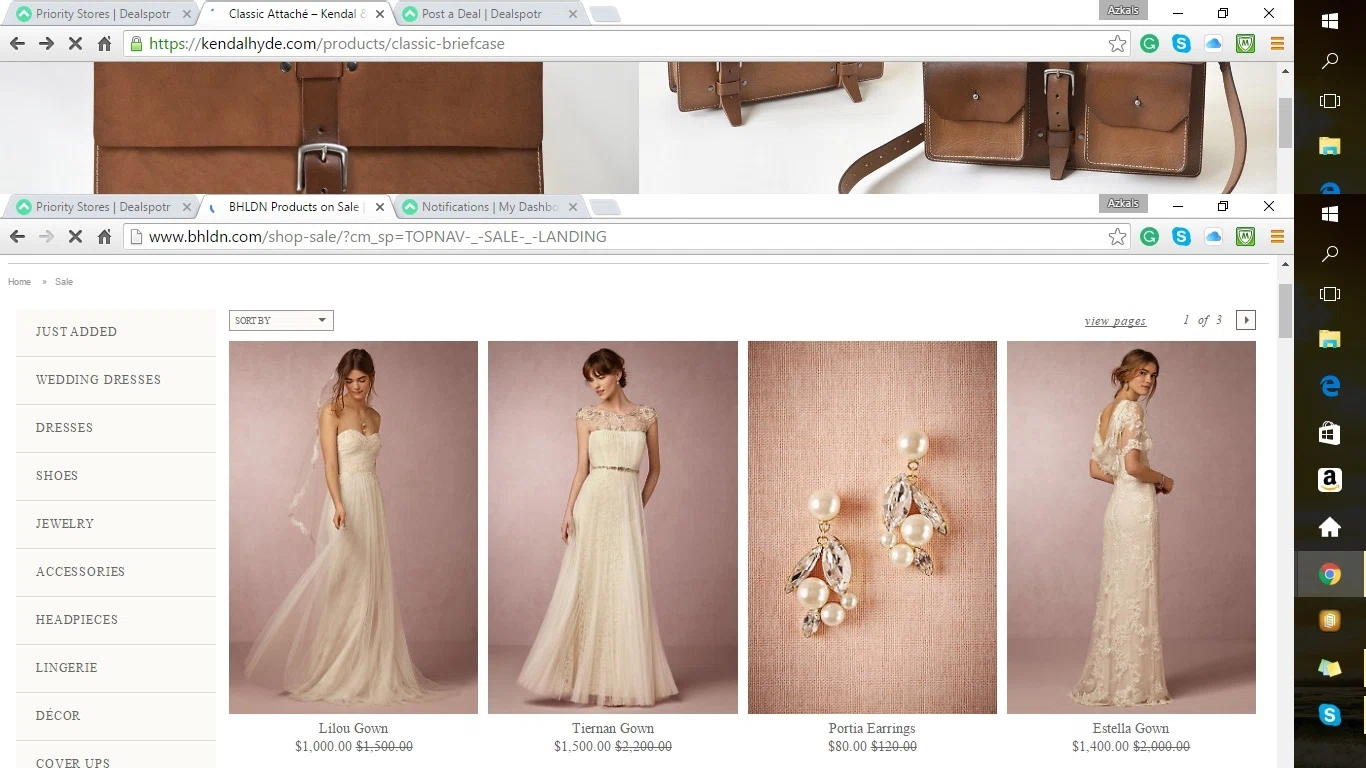Image resolution: width=1366 pixels, height=768 pixels.
Task: Bookmark the kendalhyde.com page with the star
Action: pos(1117,43)
